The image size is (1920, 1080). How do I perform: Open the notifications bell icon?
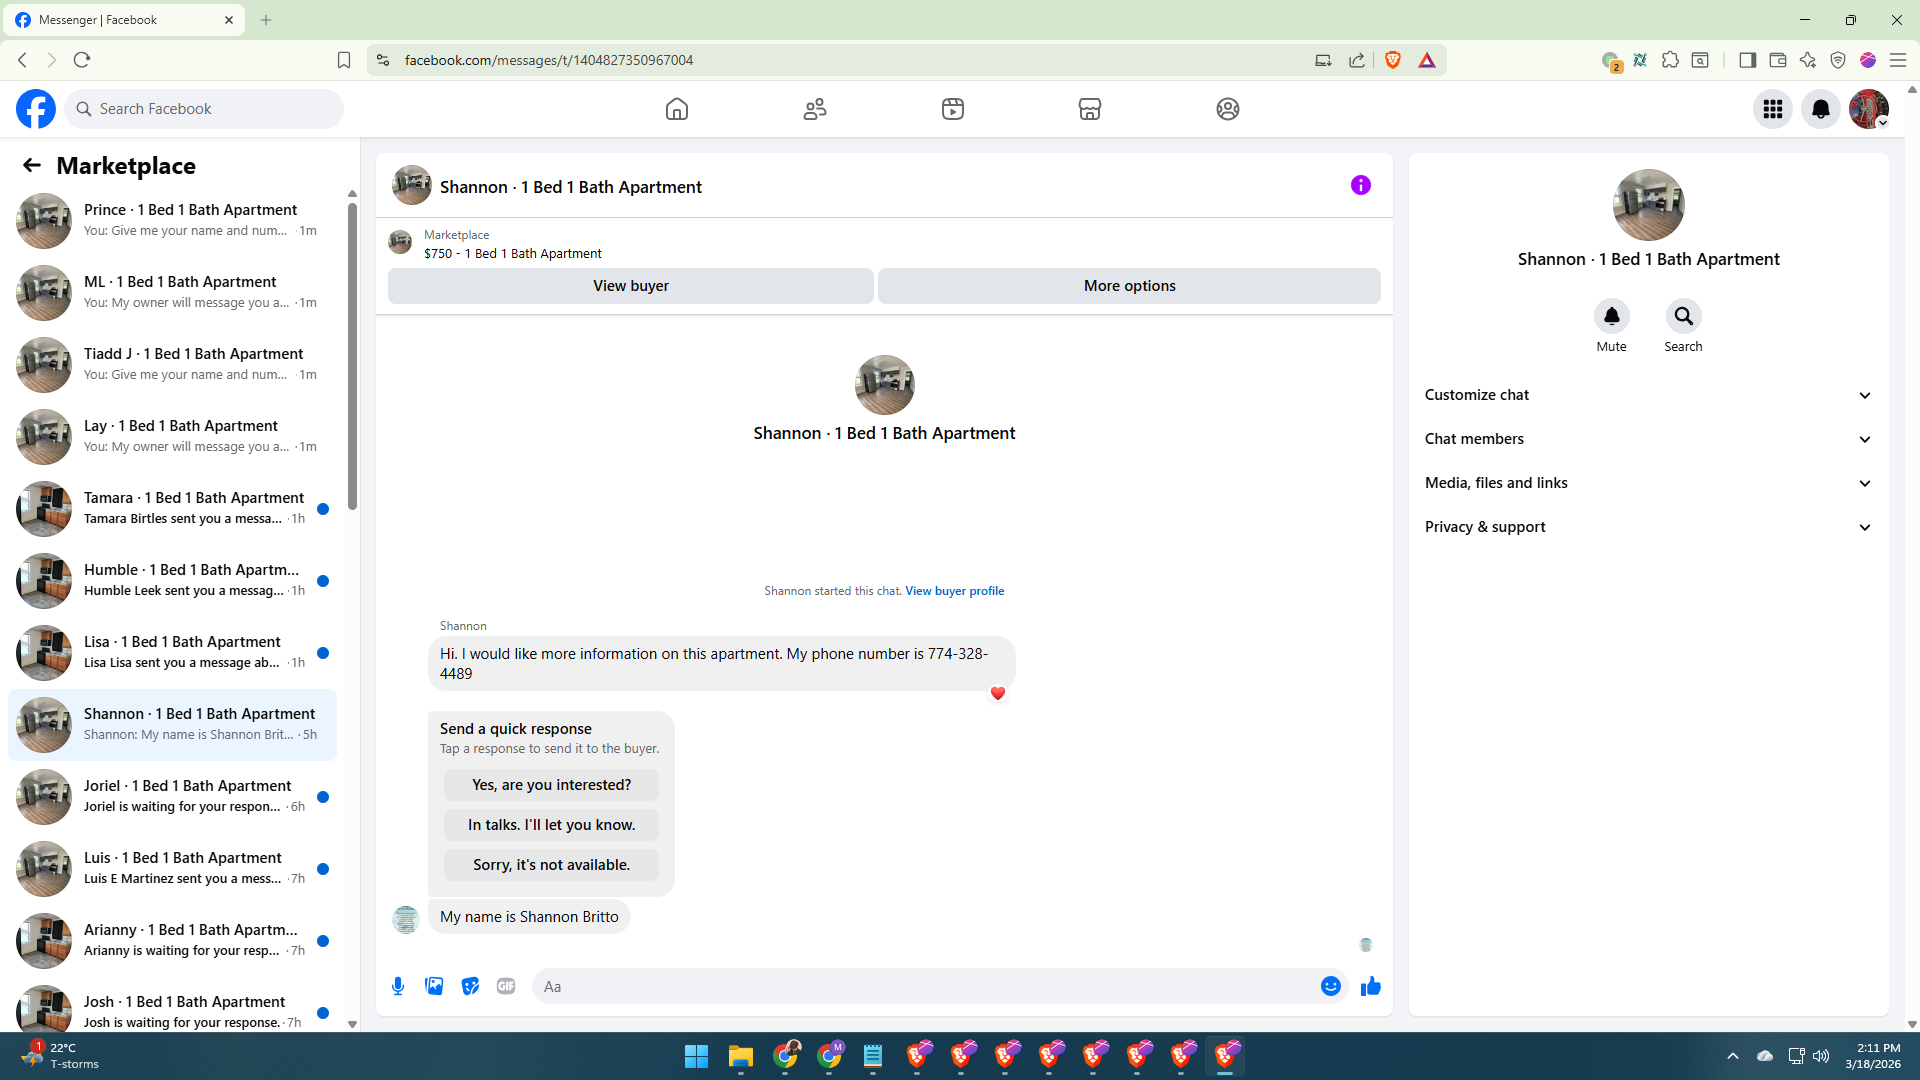point(1820,109)
